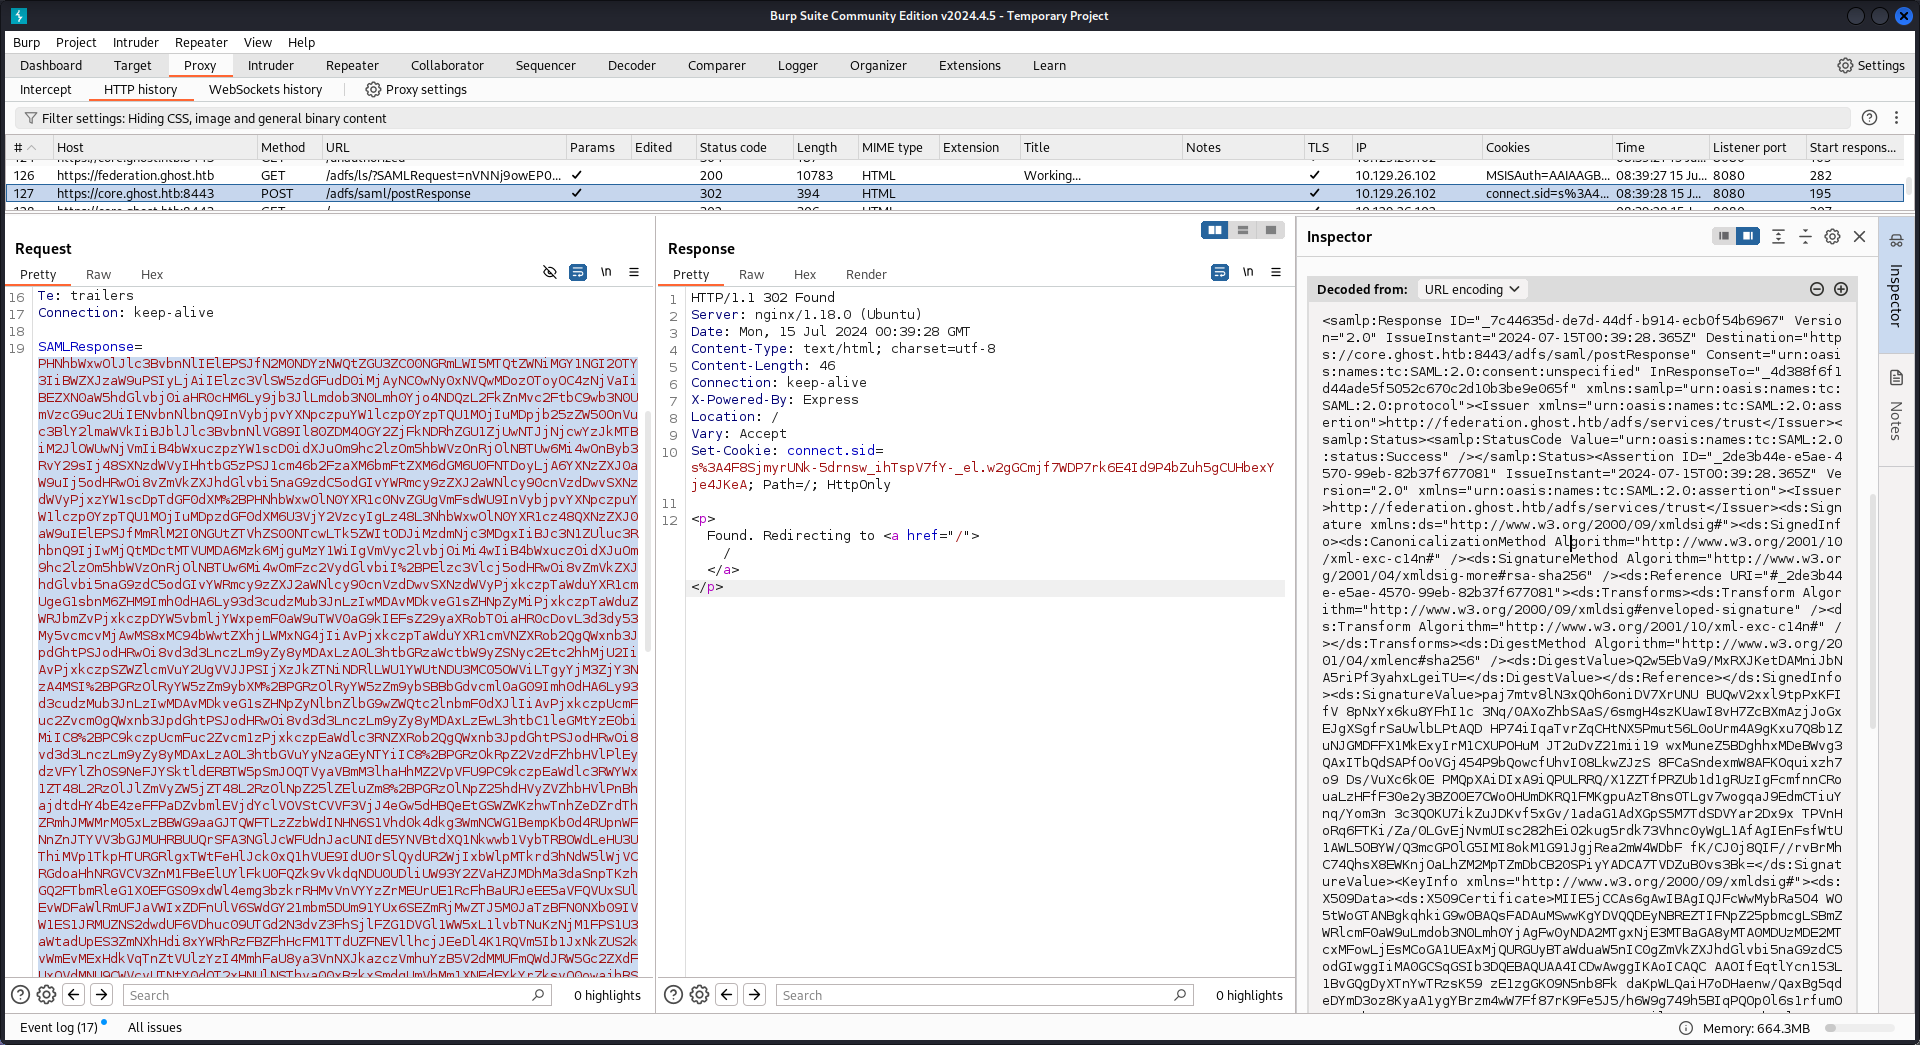
Task: Switch Inspector to two-column layout
Action: (1748, 236)
